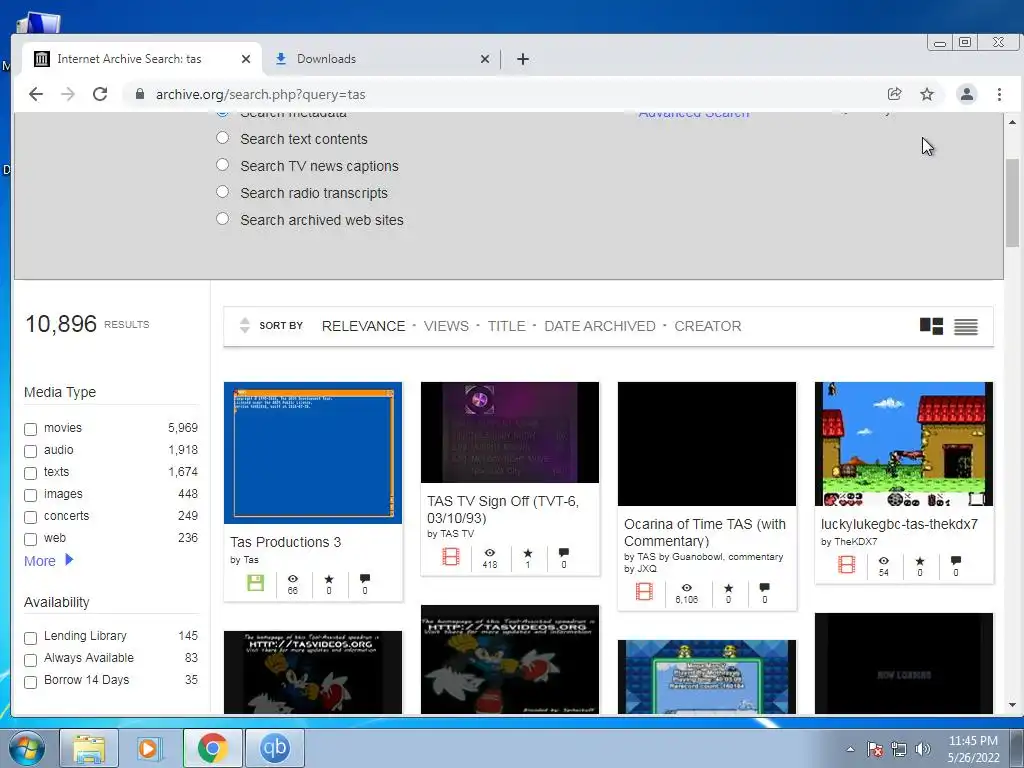The height and width of the screenshot is (768, 1024).
Task: Check the images media type filter
Action: pyautogui.click(x=31, y=495)
